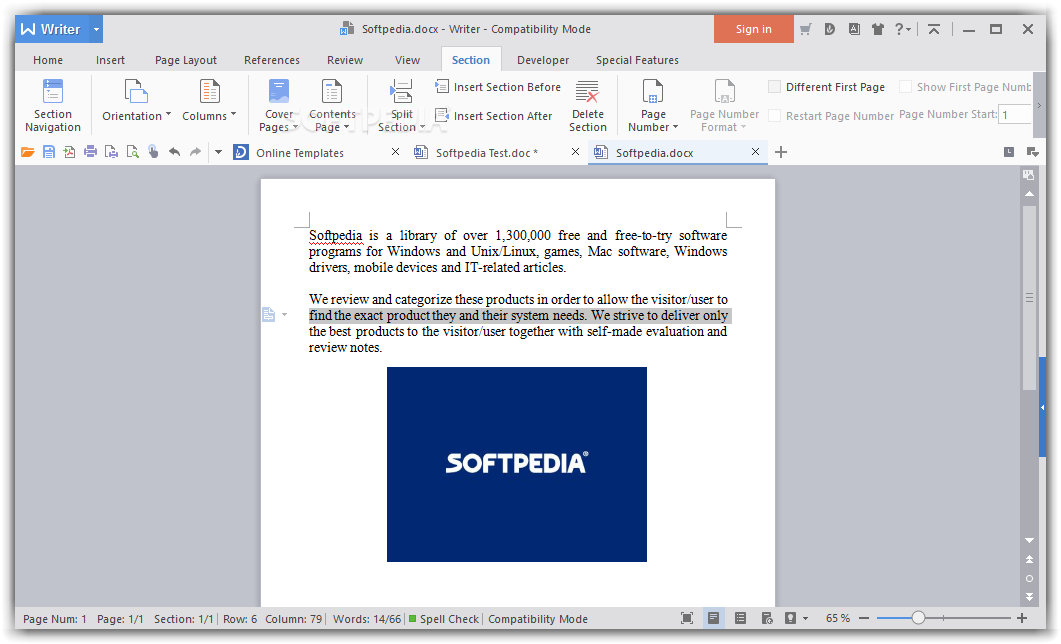Viewport: 1061px width, 644px height.
Task: Save the document using the floppy icon
Action: click(x=49, y=152)
